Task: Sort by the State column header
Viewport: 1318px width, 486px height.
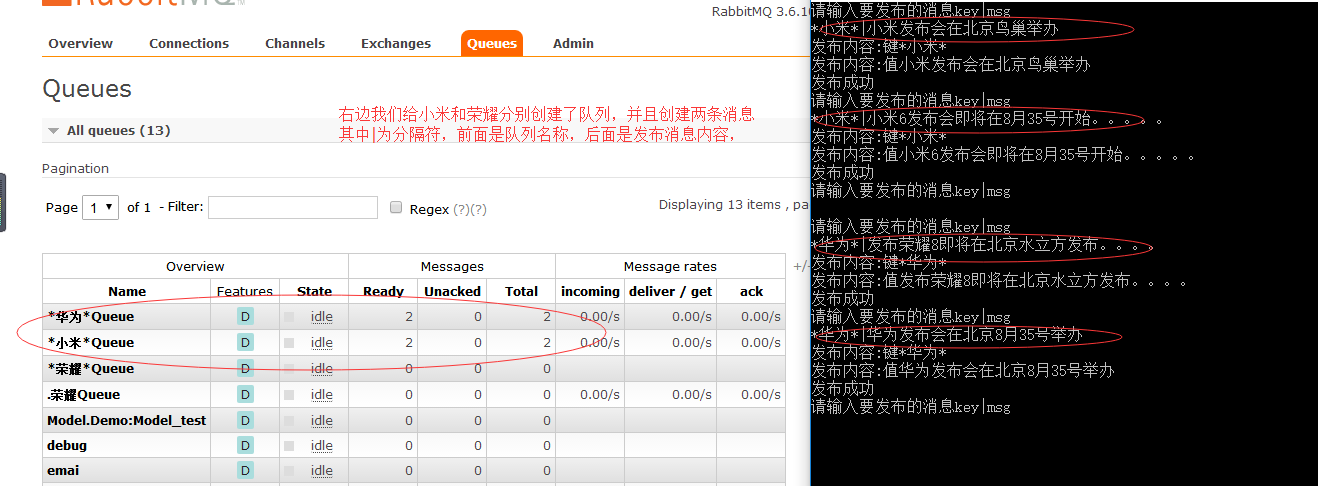Action: point(314,292)
